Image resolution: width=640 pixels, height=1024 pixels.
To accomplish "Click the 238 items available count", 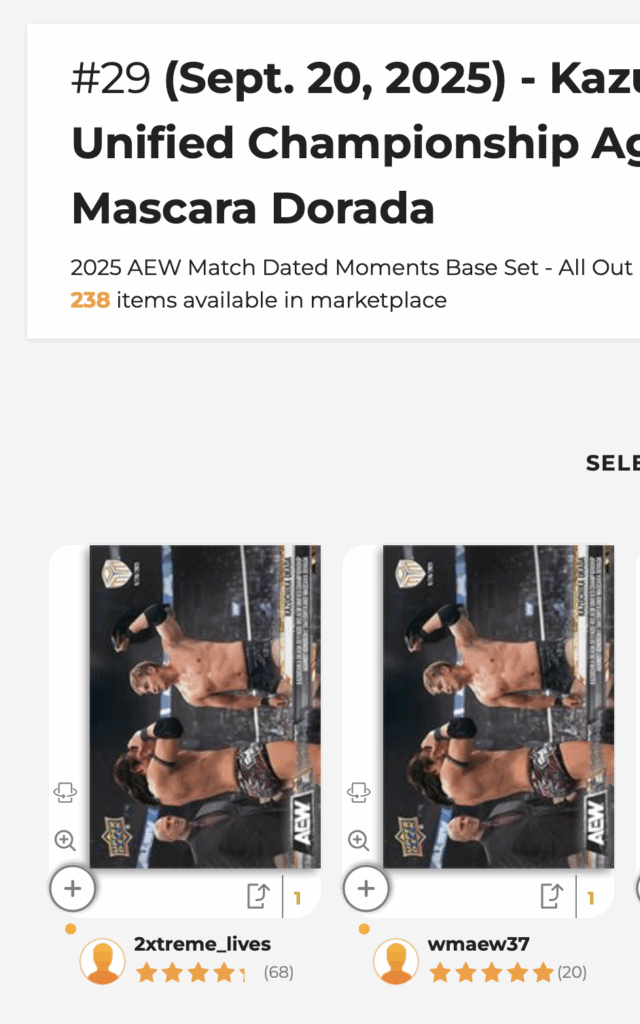I will [90, 300].
